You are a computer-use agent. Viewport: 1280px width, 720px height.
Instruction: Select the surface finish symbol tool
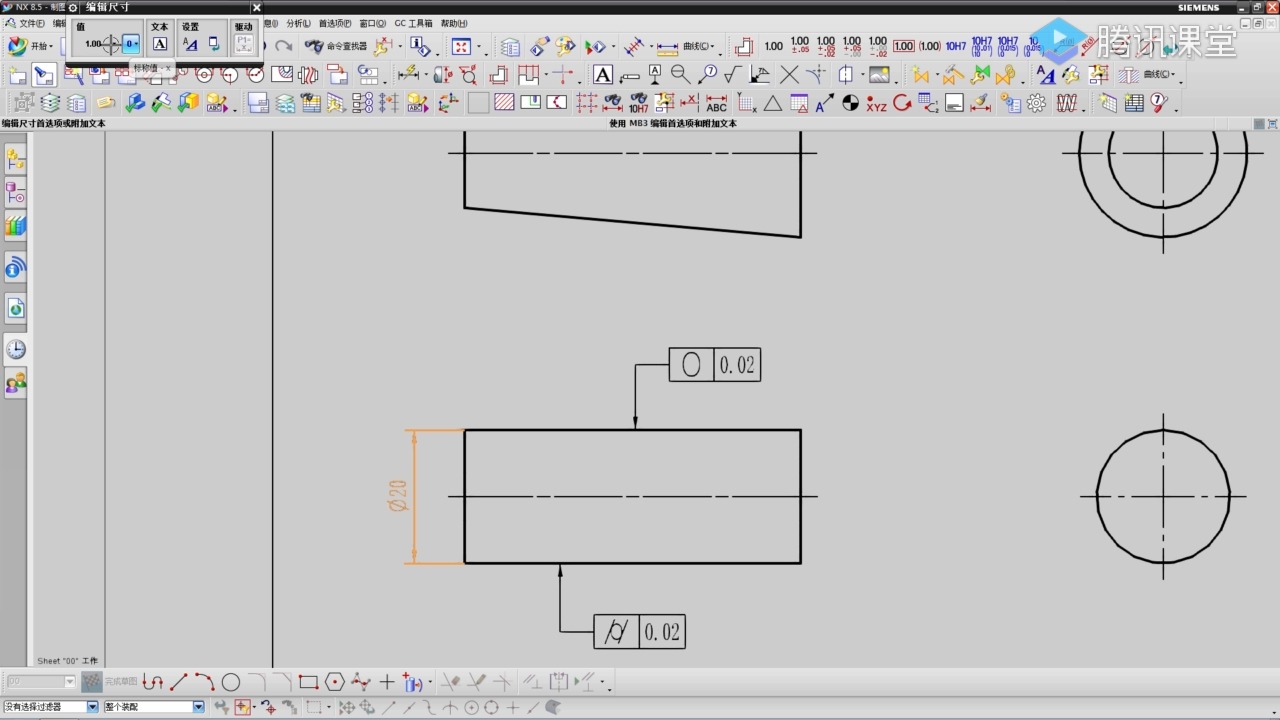click(x=733, y=75)
